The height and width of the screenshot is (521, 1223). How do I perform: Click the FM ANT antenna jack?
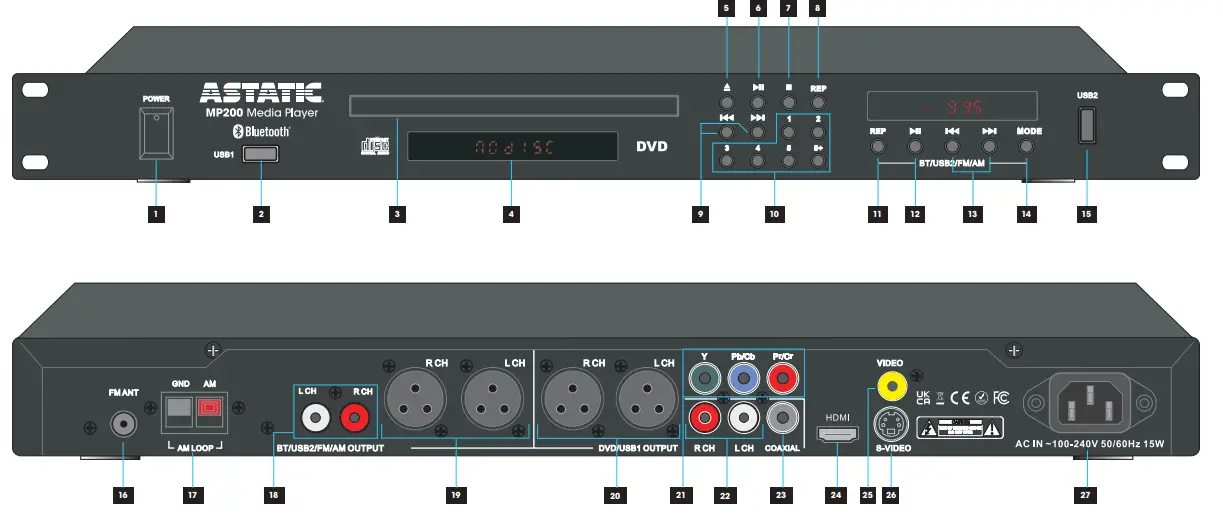point(122,424)
